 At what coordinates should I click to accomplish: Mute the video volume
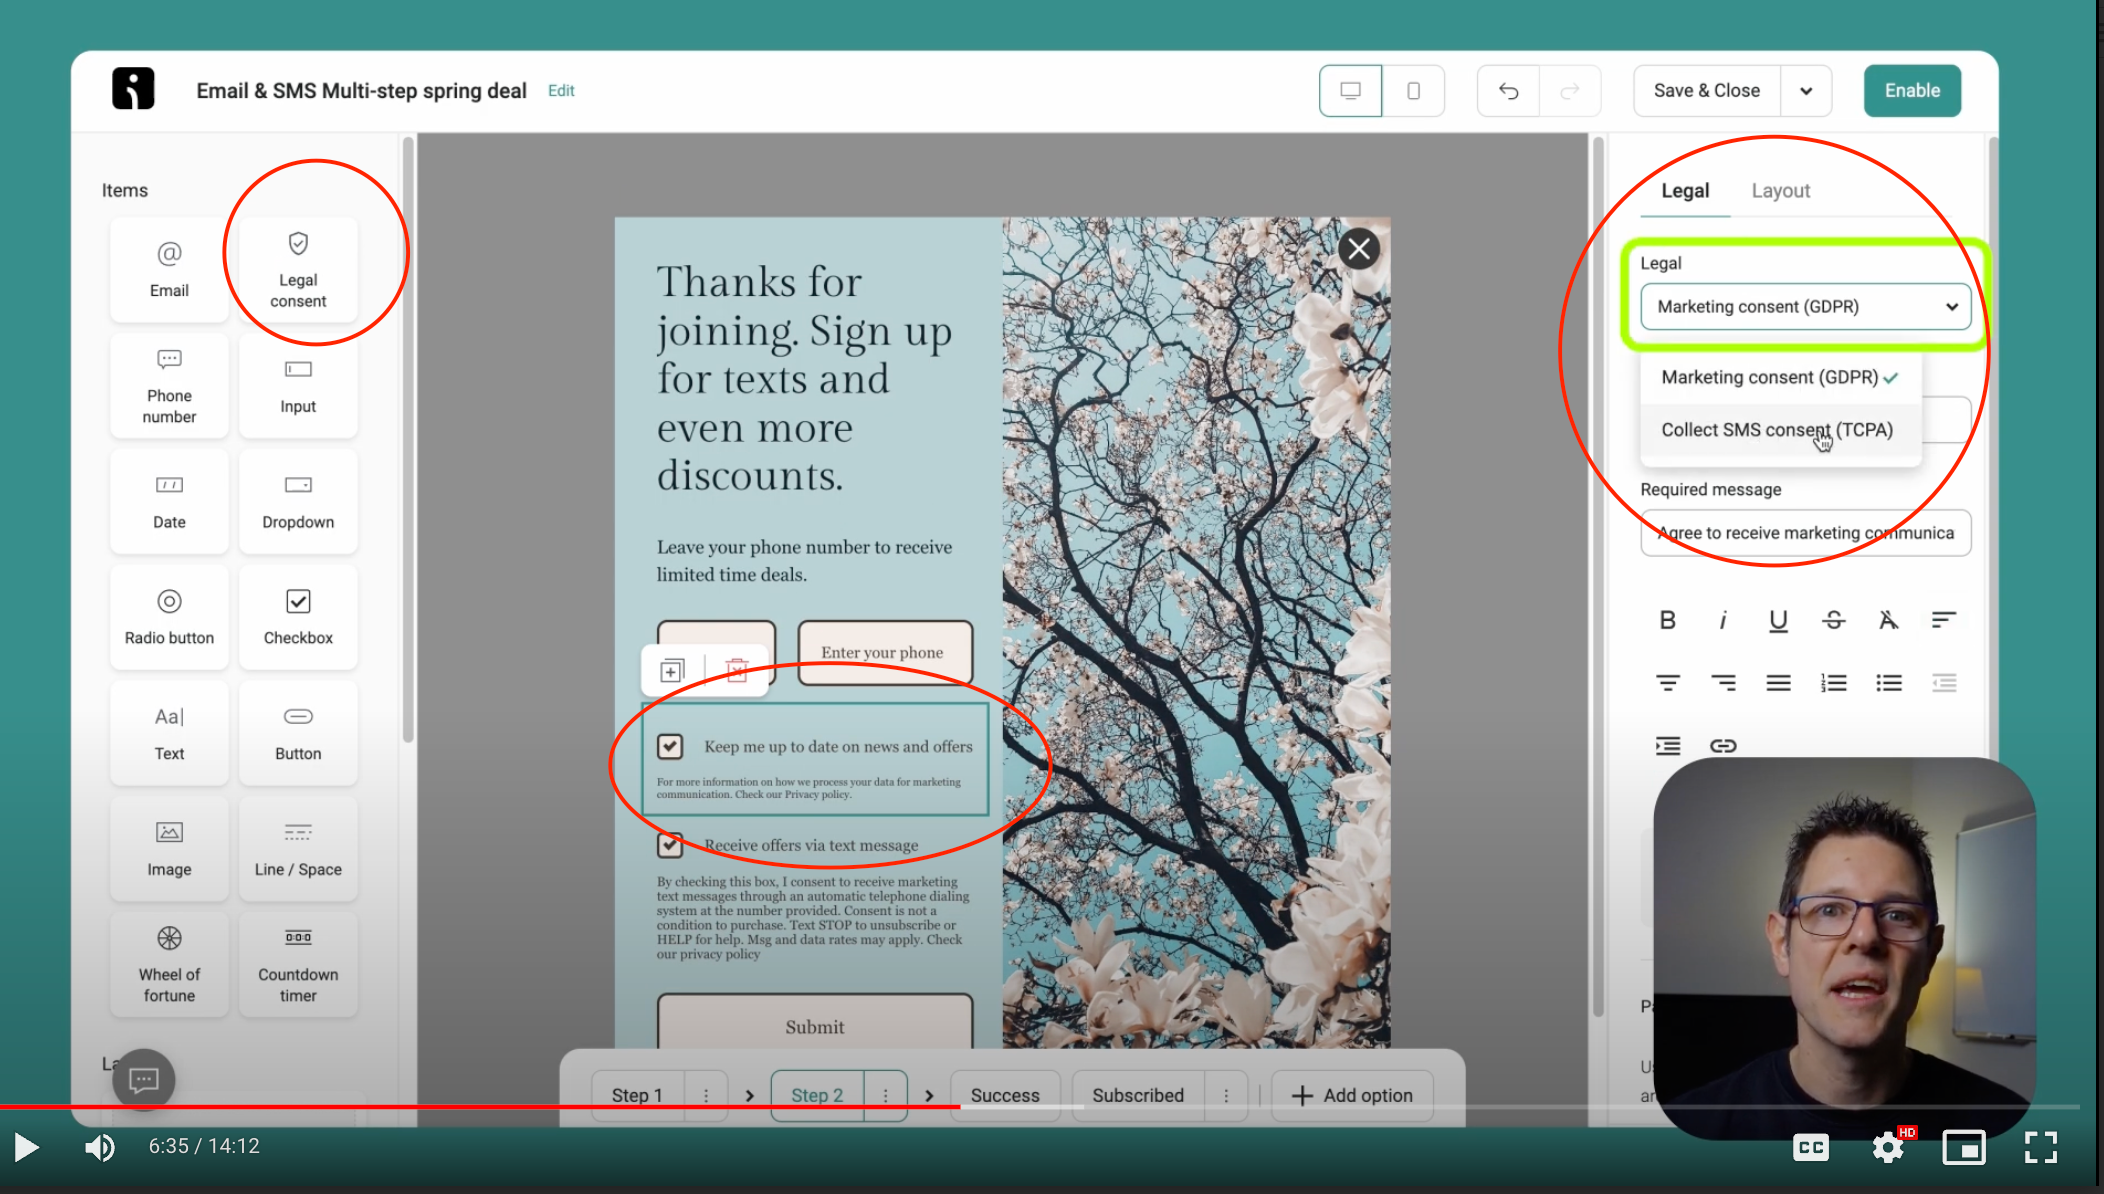[x=99, y=1147]
